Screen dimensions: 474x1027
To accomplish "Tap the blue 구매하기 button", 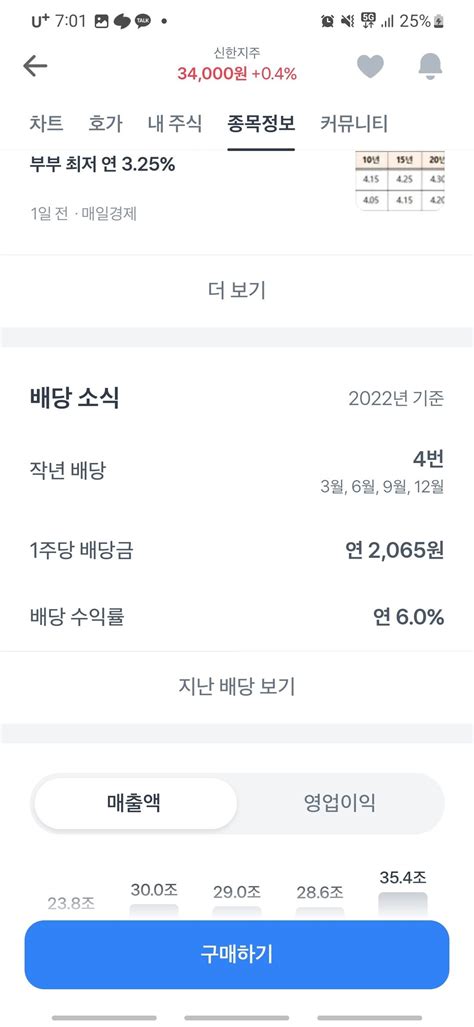I will coord(237,954).
